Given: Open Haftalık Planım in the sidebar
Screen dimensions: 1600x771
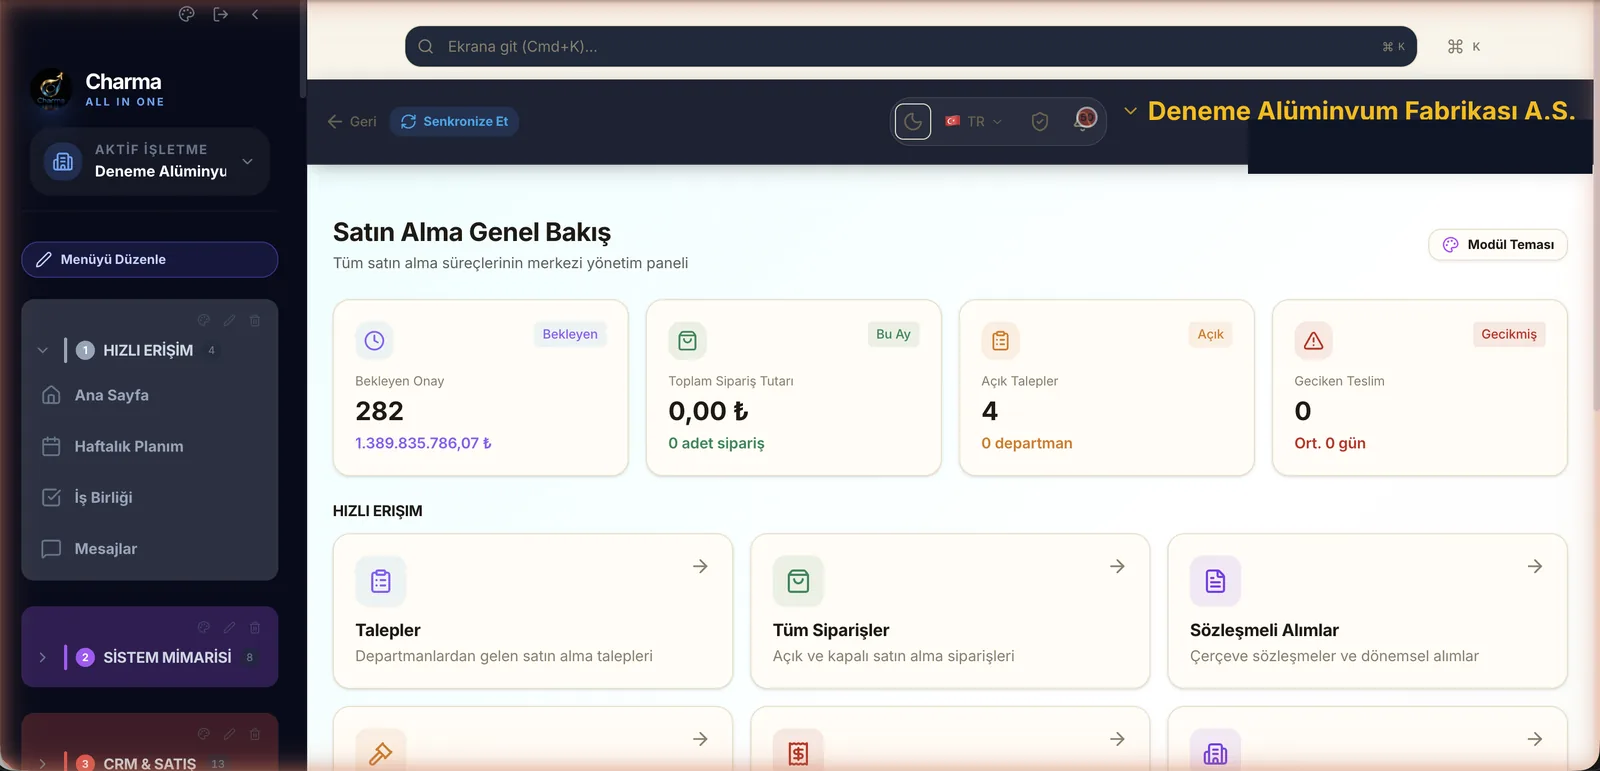Looking at the screenshot, I should click(x=150, y=446).
